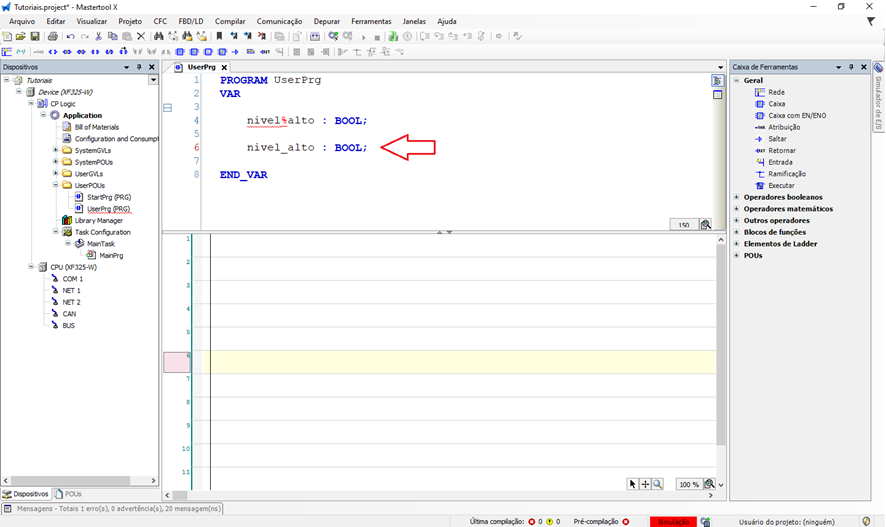
Task: Open the Compilar menu
Action: pyautogui.click(x=230, y=21)
